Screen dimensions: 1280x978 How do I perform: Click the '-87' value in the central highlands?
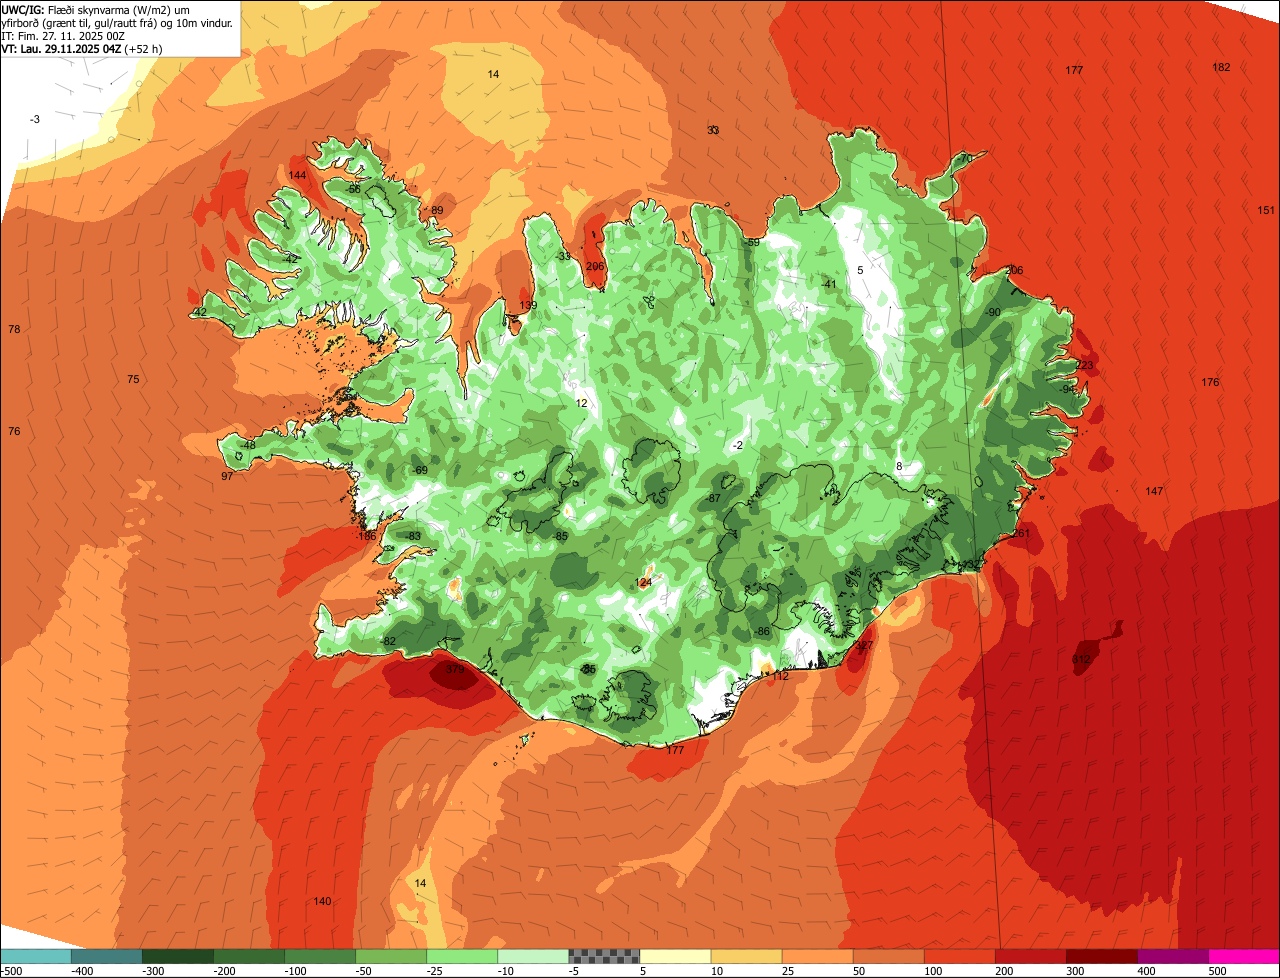click(x=714, y=498)
